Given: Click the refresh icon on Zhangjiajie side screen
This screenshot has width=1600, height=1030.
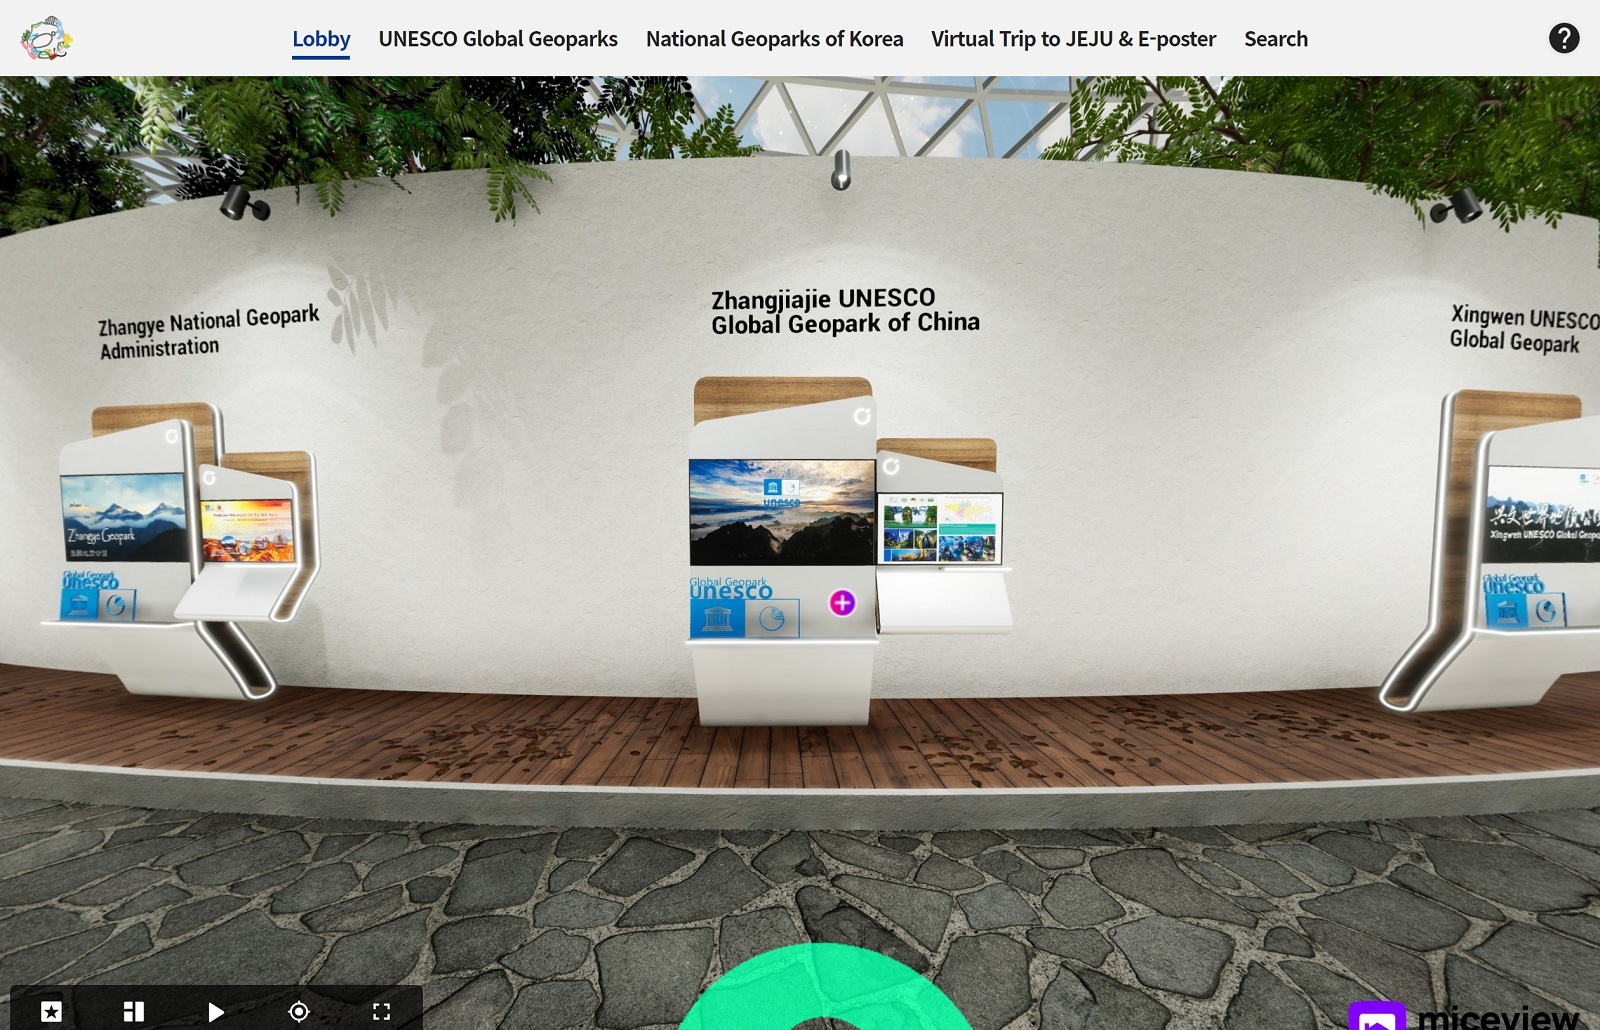Looking at the screenshot, I should tap(891, 466).
